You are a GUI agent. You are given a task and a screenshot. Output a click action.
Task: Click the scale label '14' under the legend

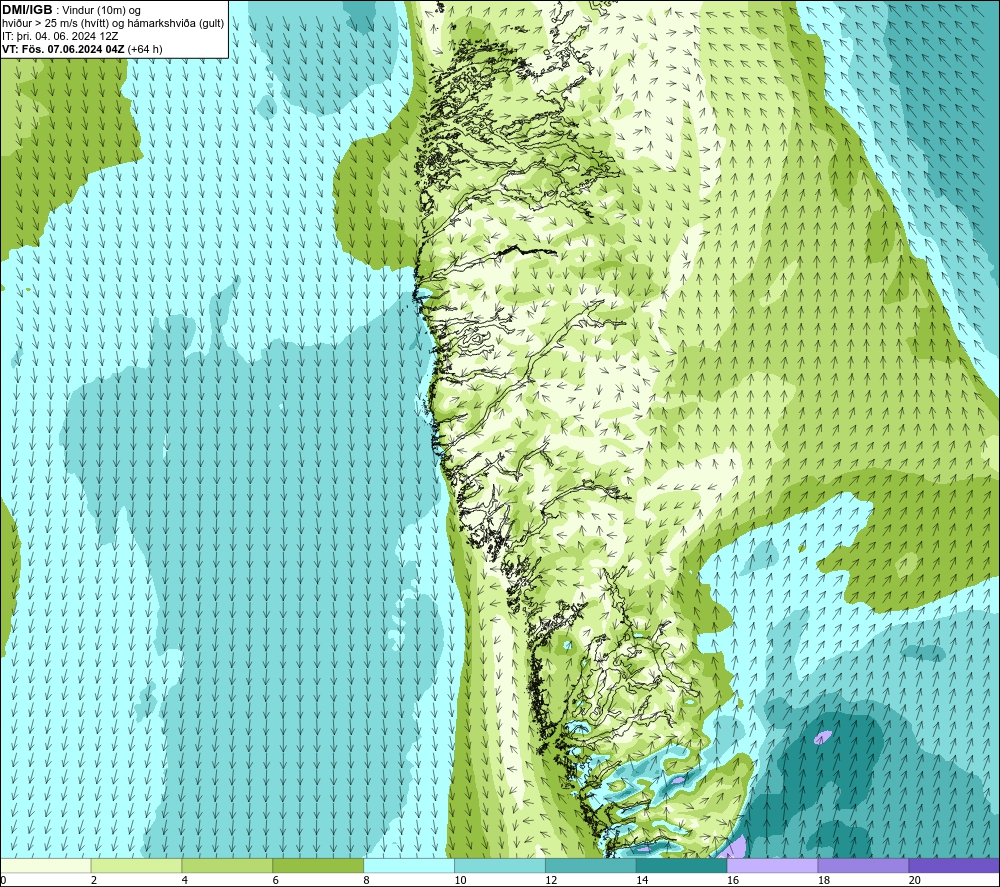642,880
